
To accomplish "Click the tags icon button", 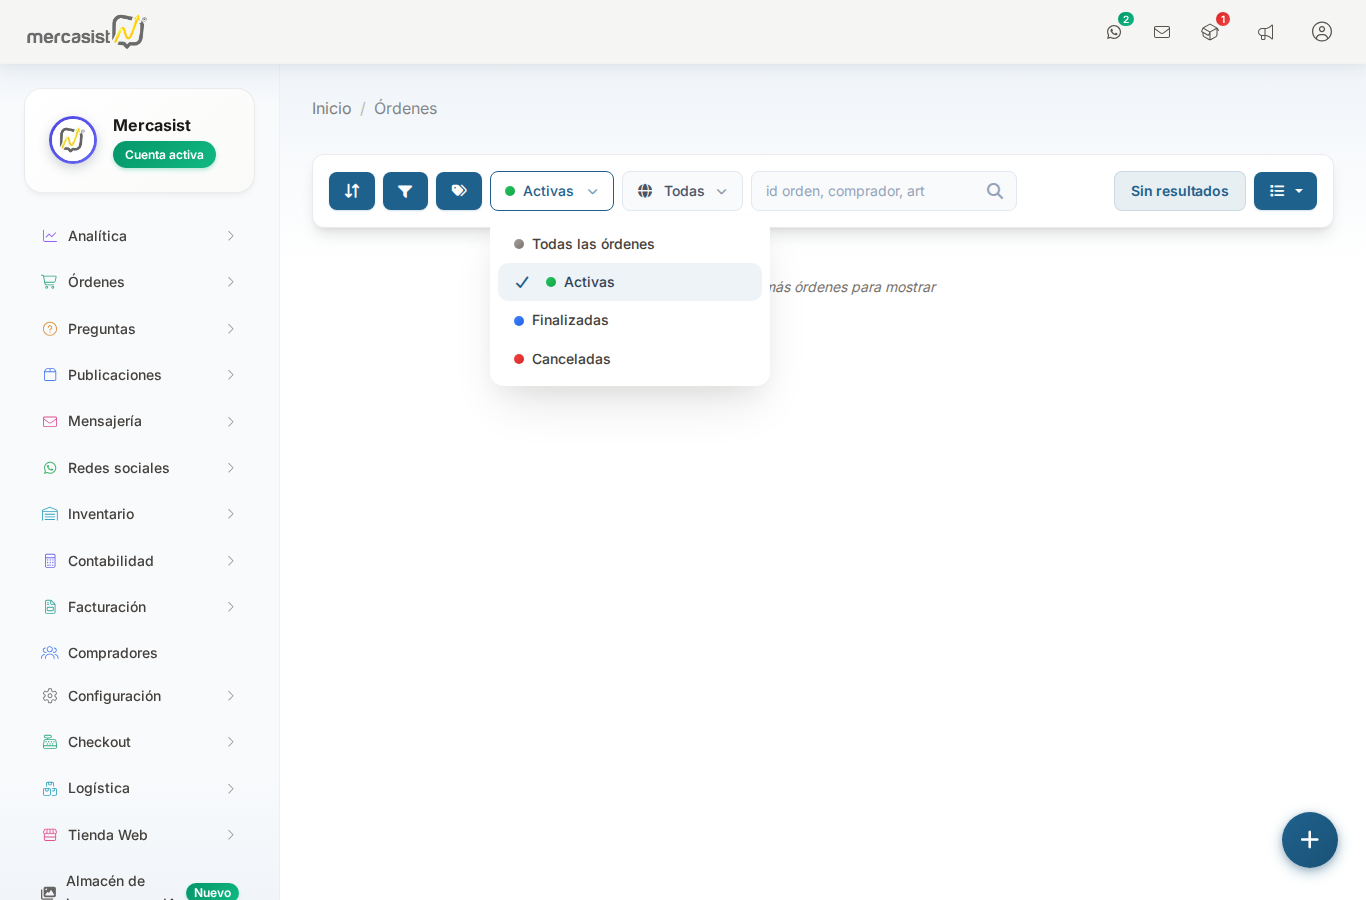I will [x=459, y=191].
